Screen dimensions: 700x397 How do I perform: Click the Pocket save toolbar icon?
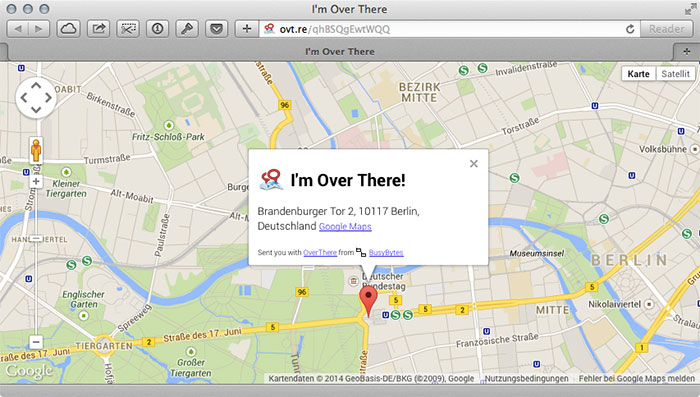coord(217,29)
